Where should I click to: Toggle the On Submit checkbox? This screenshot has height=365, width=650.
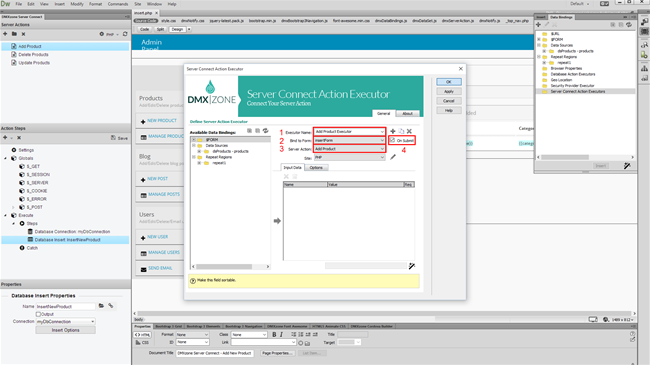tap(392, 140)
